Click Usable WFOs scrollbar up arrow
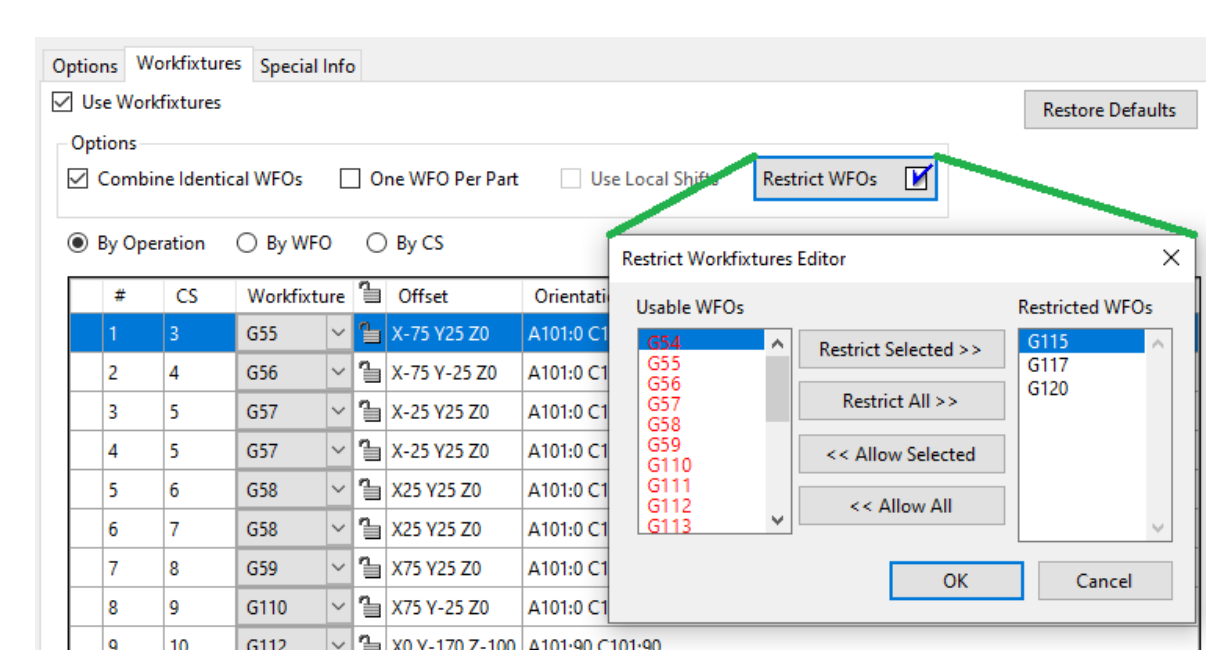 tap(778, 343)
